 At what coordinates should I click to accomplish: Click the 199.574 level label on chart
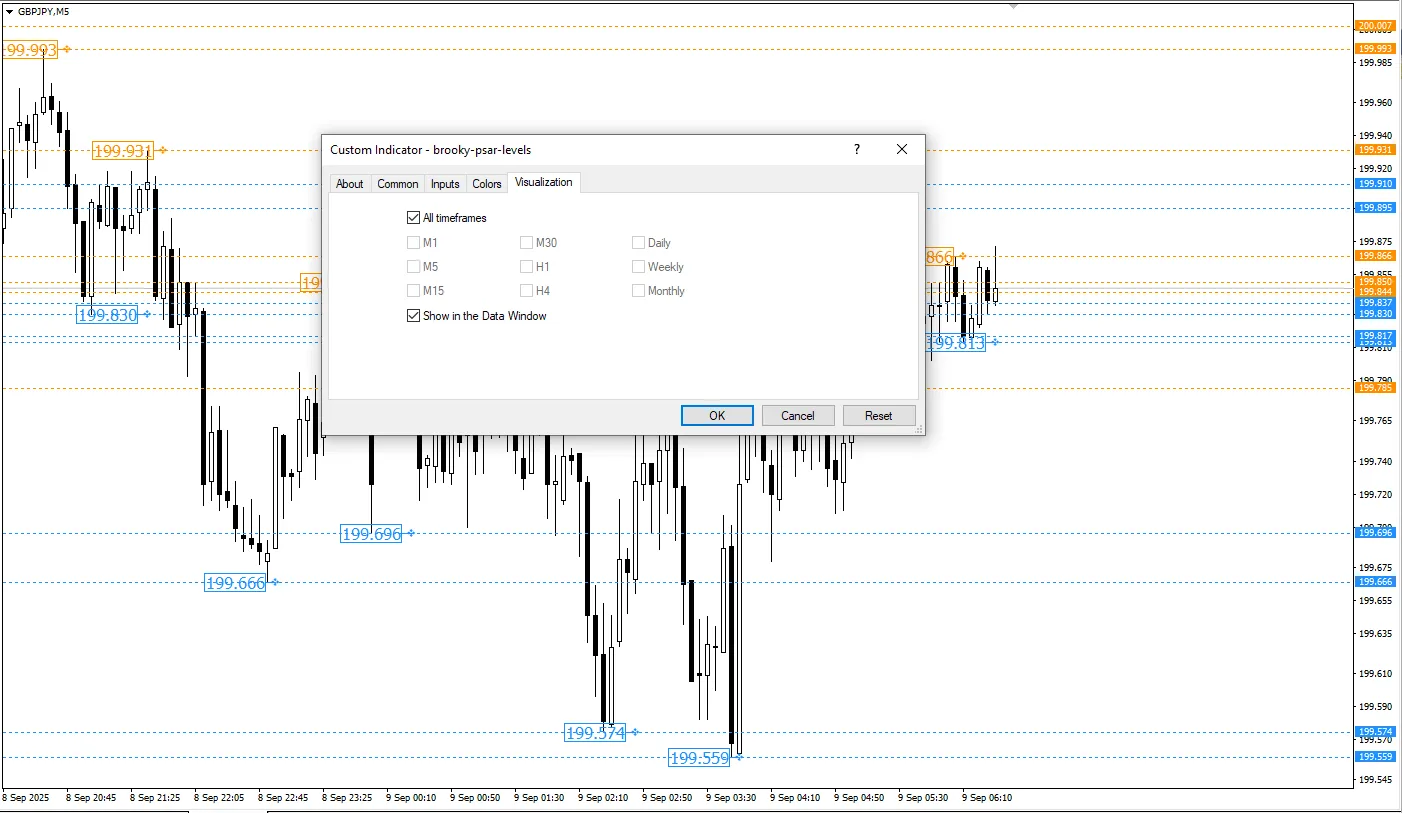(595, 733)
